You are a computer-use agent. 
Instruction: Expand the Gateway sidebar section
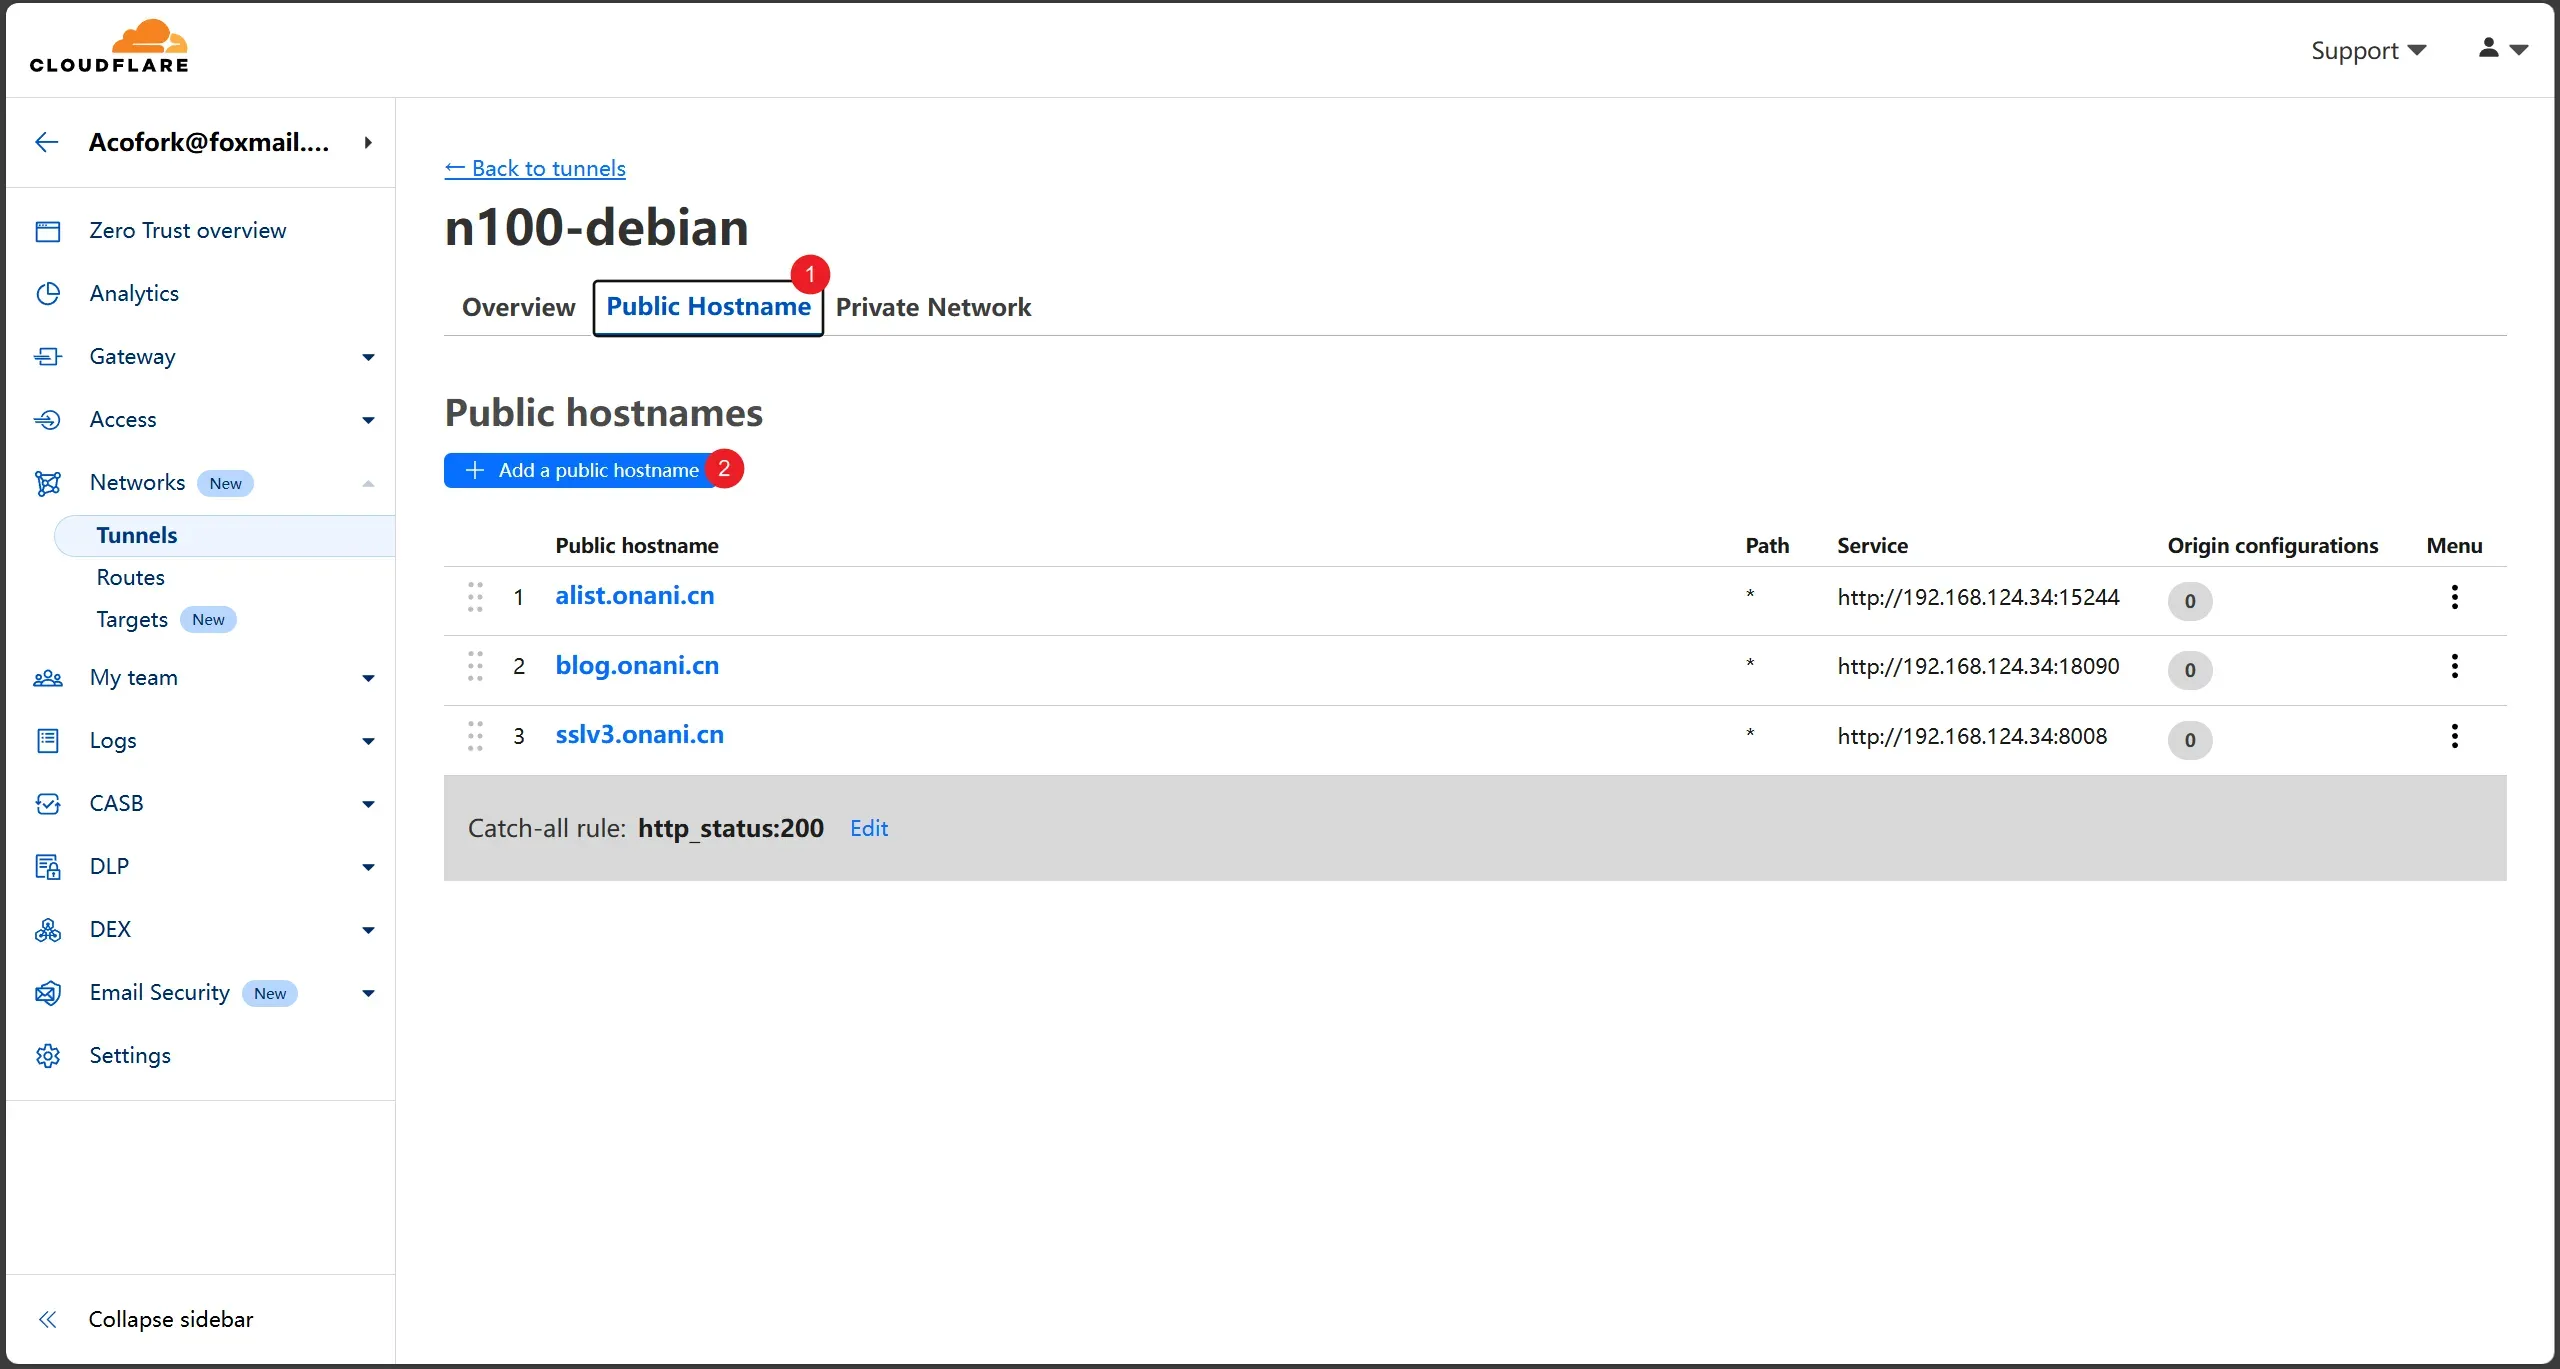[368, 357]
